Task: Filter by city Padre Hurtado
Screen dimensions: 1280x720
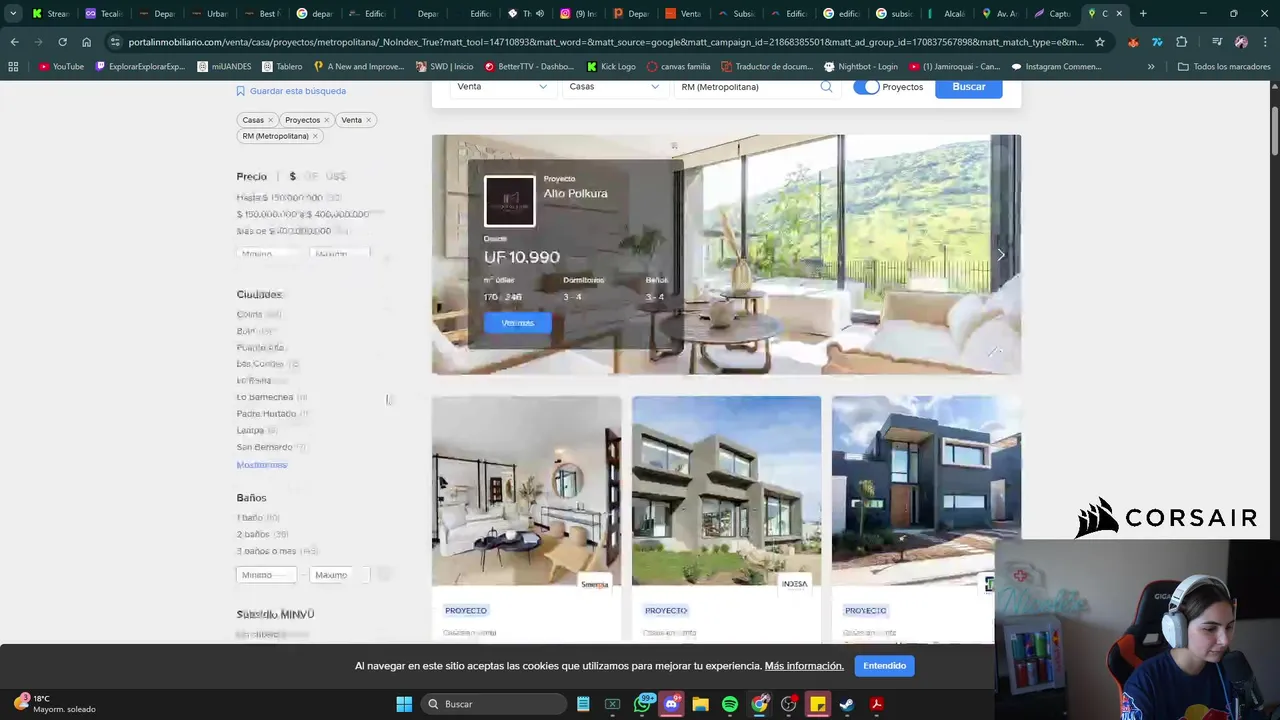Action: (x=266, y=414)
